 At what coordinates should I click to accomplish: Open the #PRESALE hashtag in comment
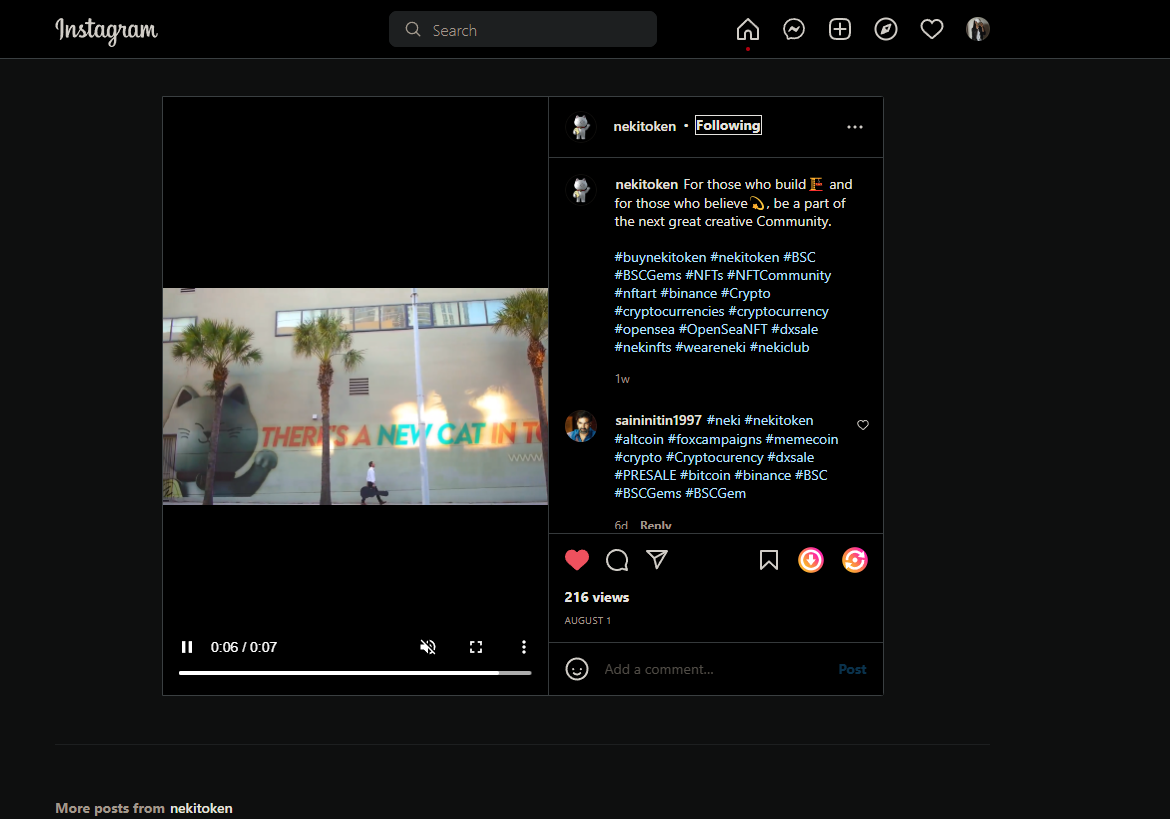point(645,475)
